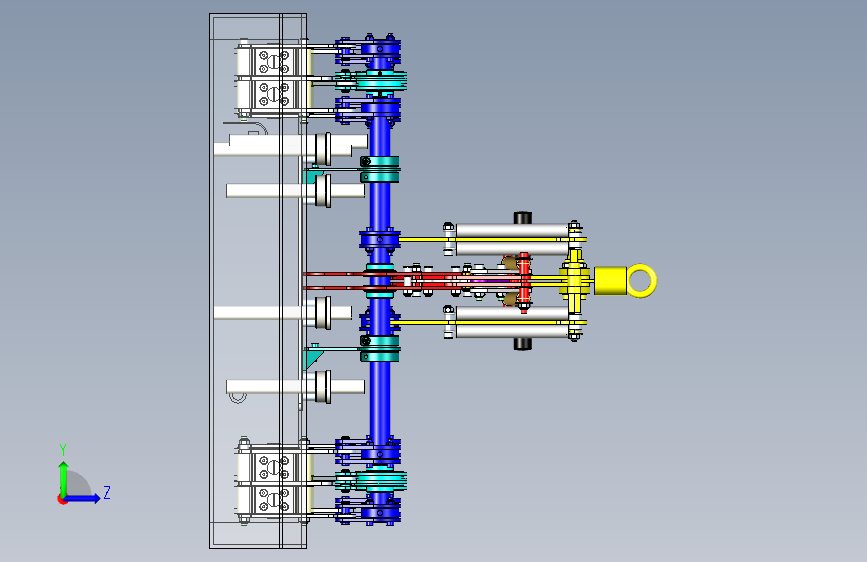Click the Z axis label on triad

(107, 492)
